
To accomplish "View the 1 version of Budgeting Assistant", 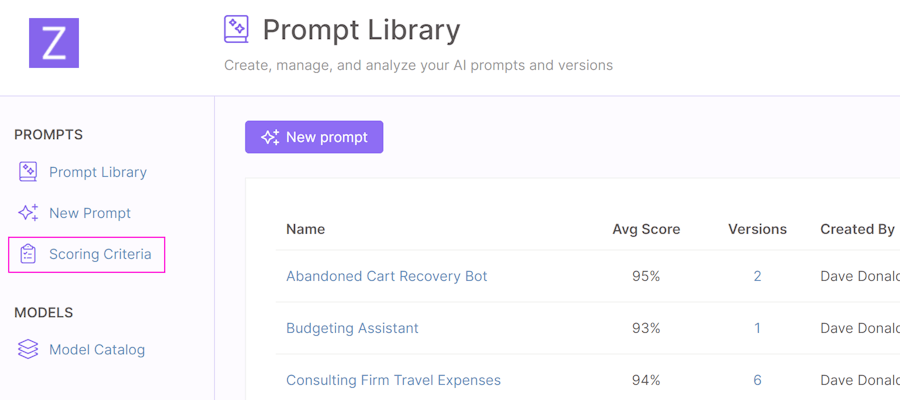I will (758, 328).
